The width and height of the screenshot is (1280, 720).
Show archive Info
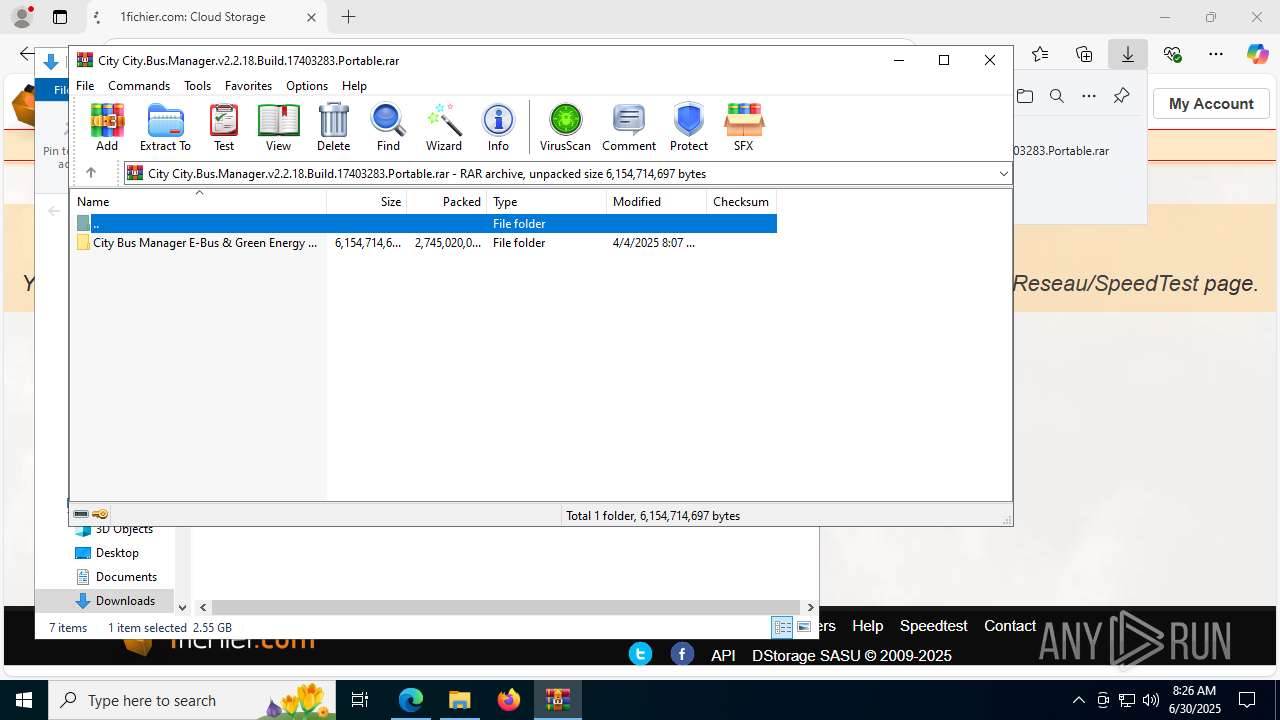pyautogui.click(x=498, y=127)
